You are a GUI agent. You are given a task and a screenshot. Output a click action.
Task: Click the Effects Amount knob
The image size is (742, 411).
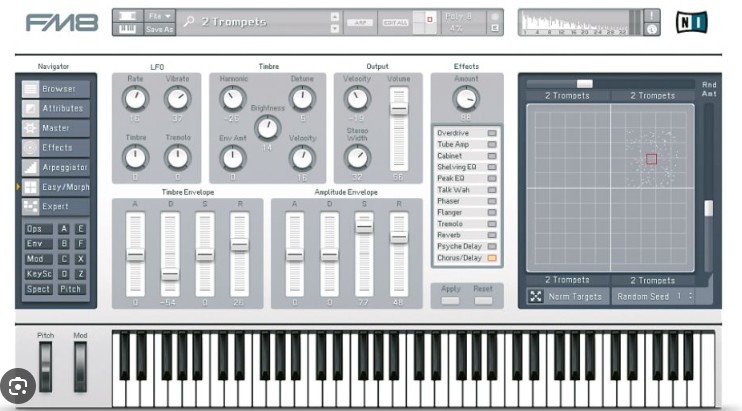click(x=466, y=99)
